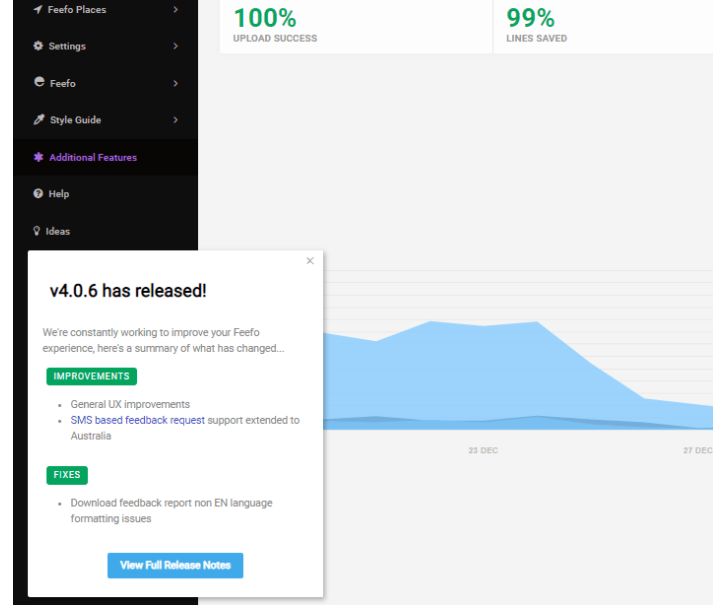Screen dimensions: 723x609
Task: Open the Help menu item
Action: 106,194
